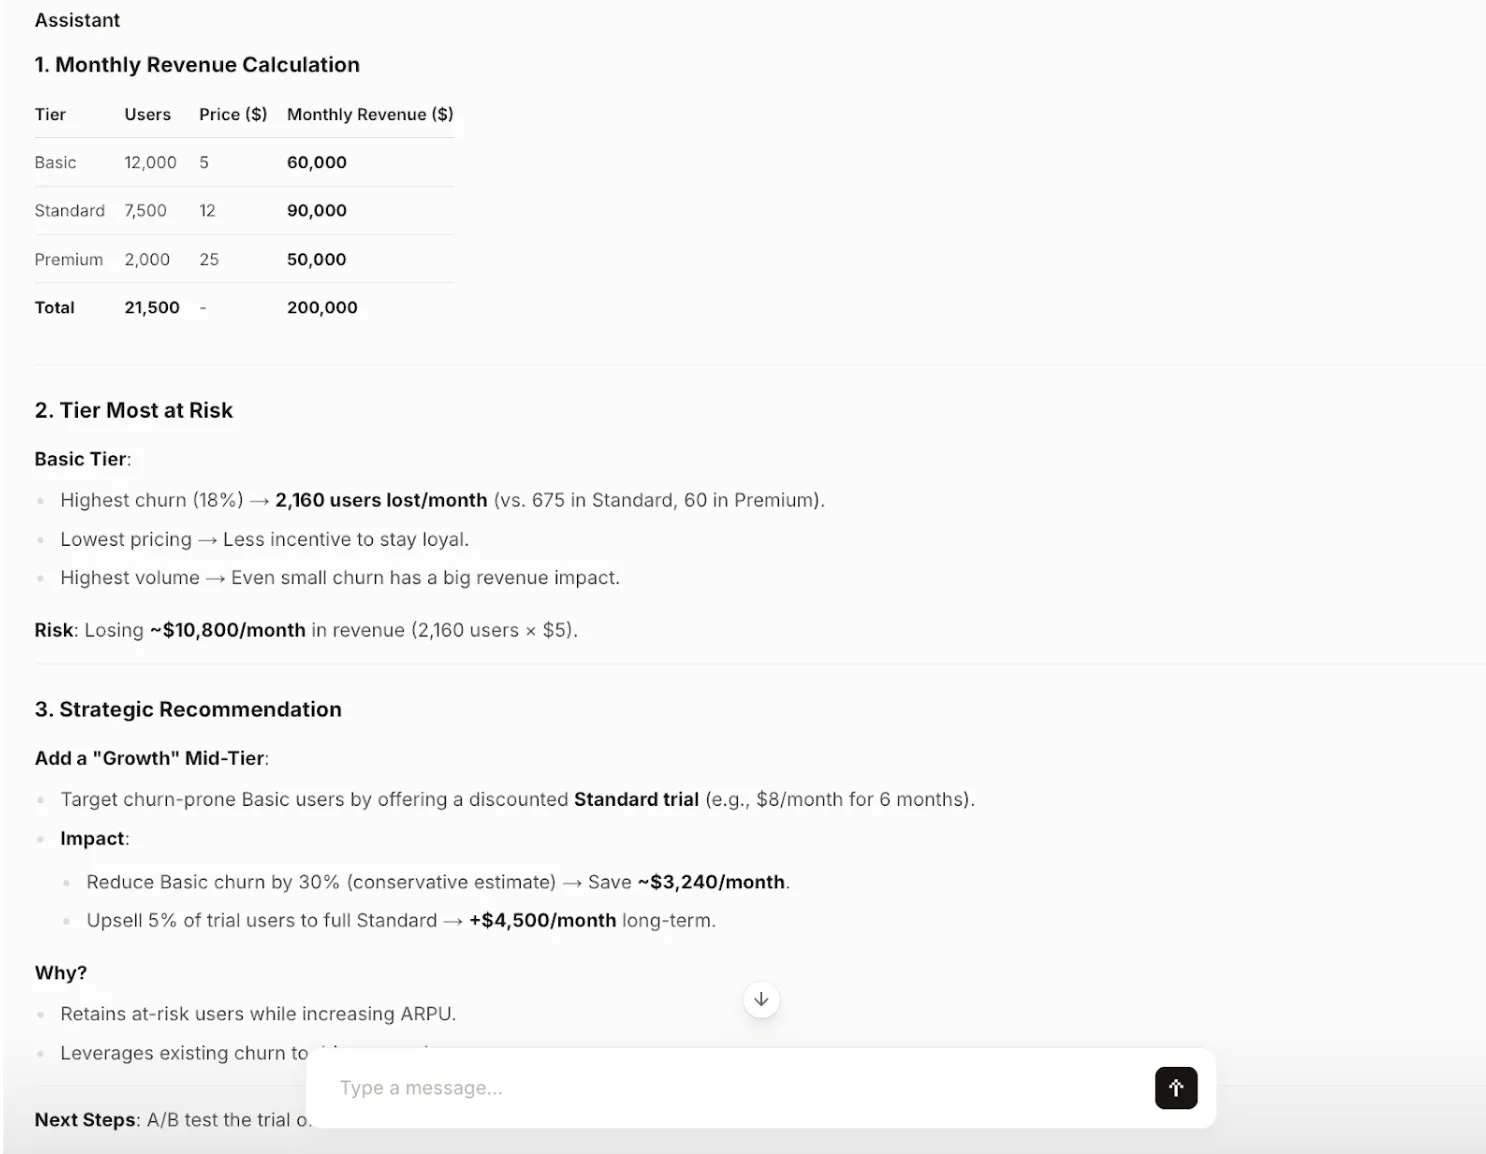Screen dimensions: 1486x1154
Task: Click the bold "Standard trial" text
Action: [x=636, y=799]
